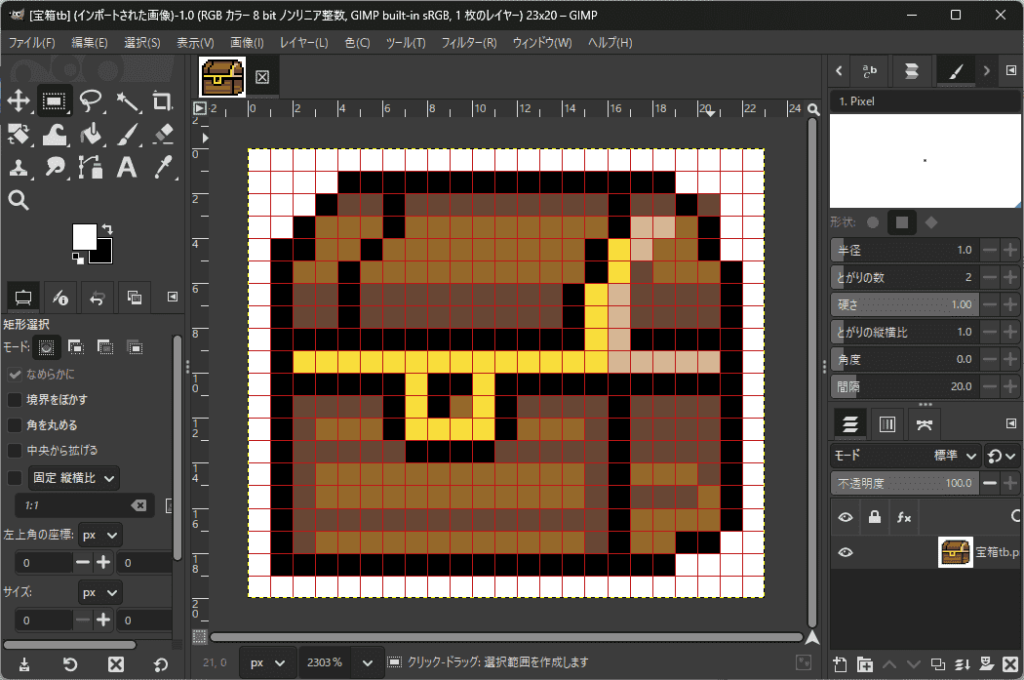
Task: Activate the Crop tool
Action: pos(162,100)
